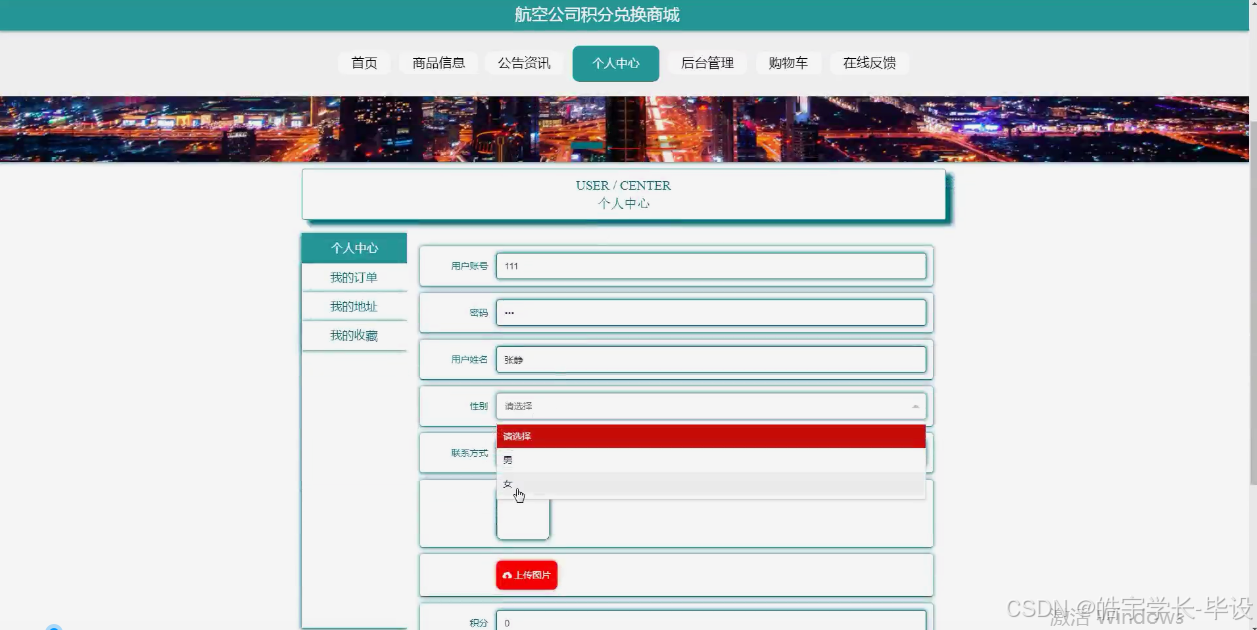
Task: Click the 上传图片 upload button
Action: tap(527, 575)
